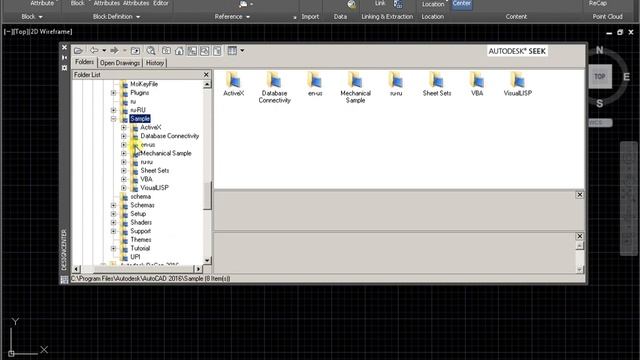This screenshot has height=360, width=640.
Task: Toggle the Preview pane button
Action: coord(204,51)
